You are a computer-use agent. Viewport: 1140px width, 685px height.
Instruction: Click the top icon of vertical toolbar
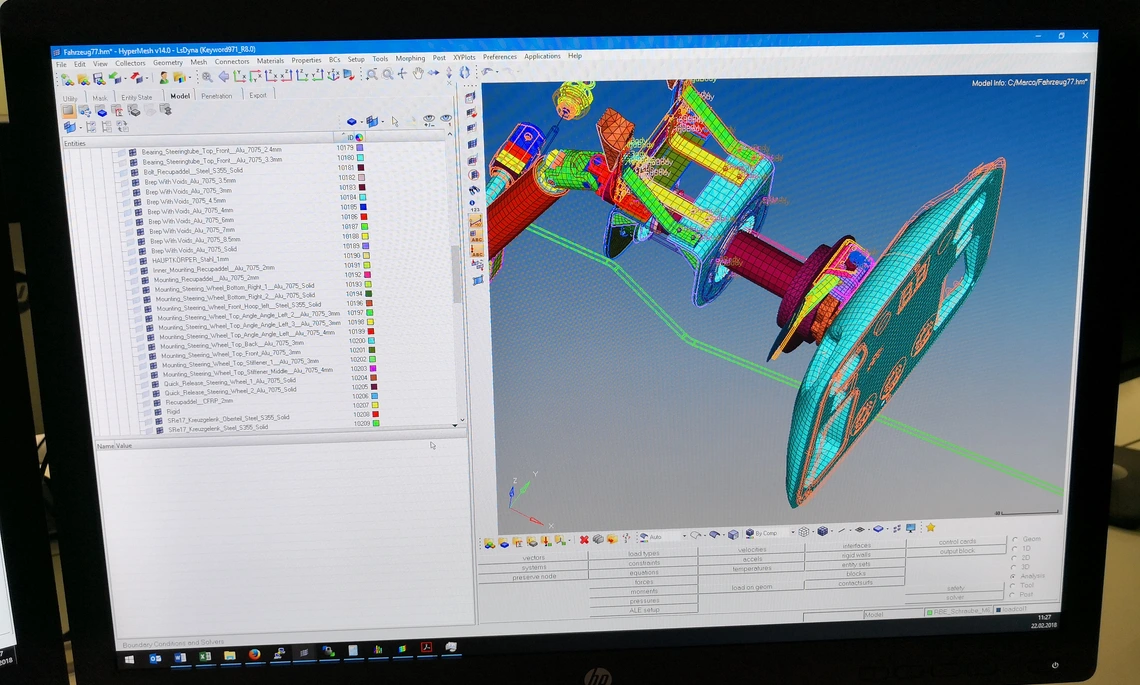point(470,97)
